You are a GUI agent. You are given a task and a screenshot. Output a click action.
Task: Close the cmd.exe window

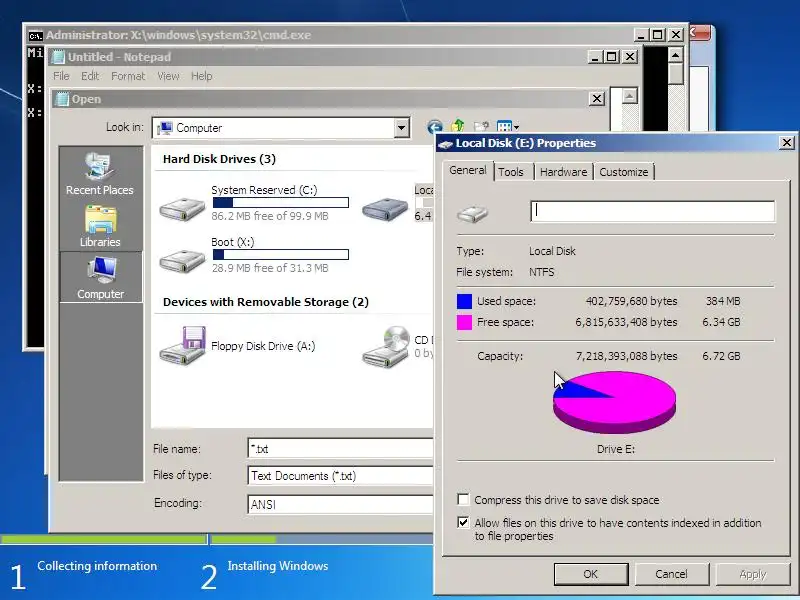tap(676, 35)
